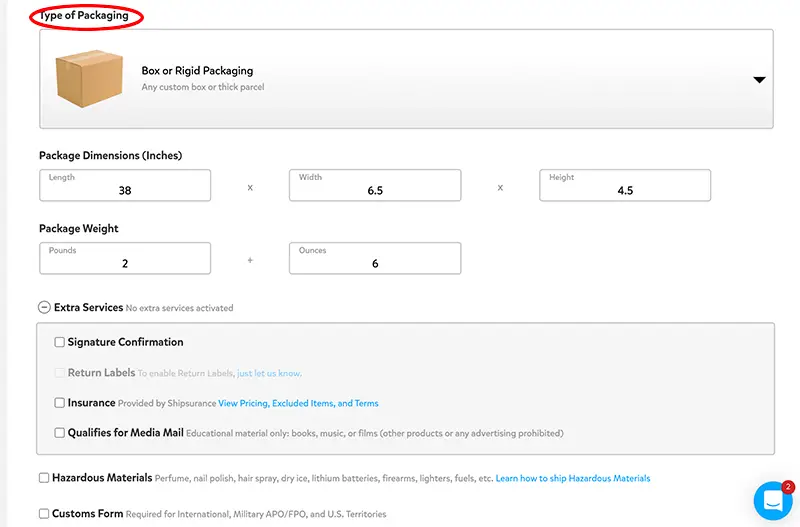This screenshot has width=800, height=527.
Task: Click the cardboard box packaging image
Action: click(89, 78)
